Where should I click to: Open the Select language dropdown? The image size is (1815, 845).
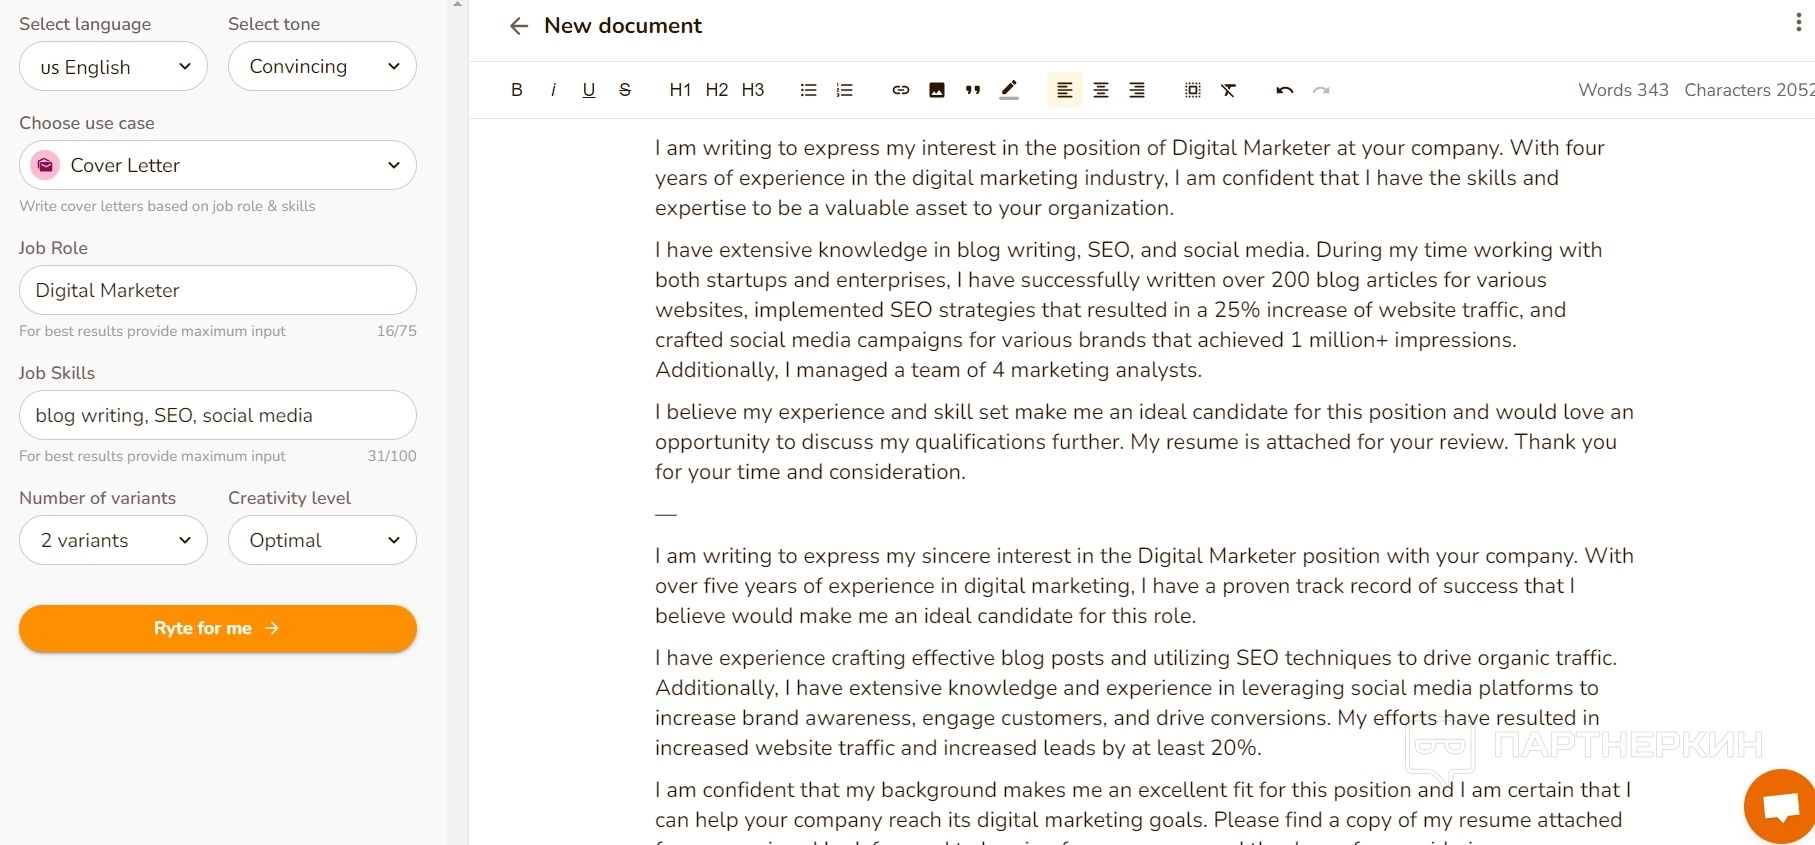(113, 67)
